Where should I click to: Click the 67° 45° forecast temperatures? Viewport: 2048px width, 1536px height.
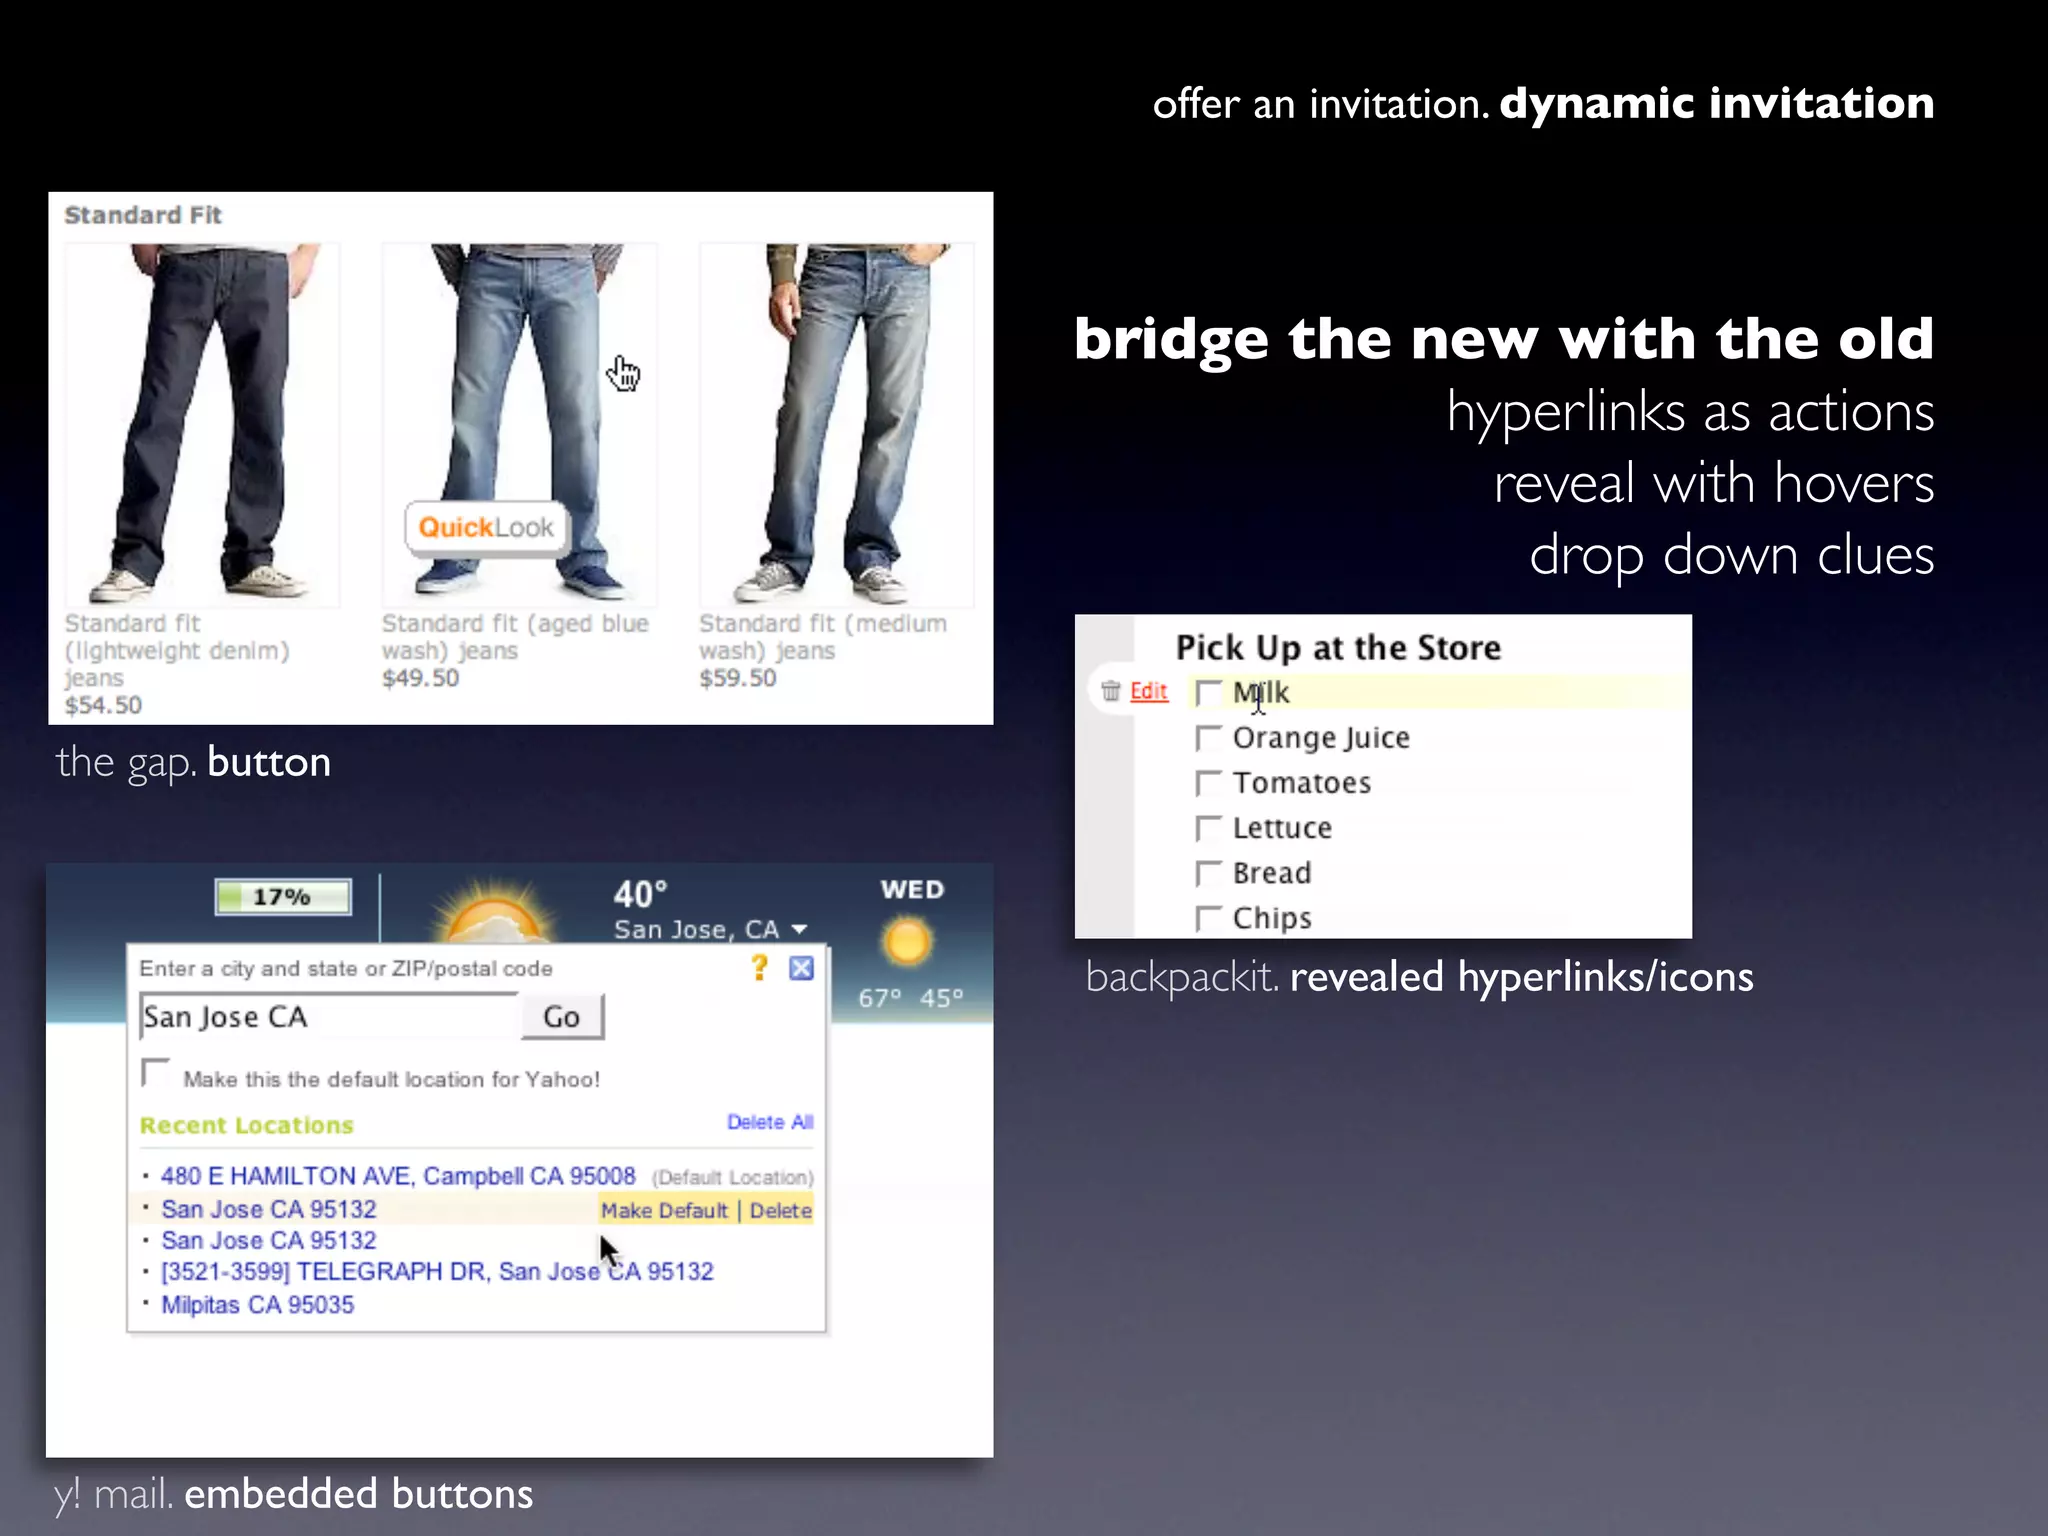click(910, 998)
